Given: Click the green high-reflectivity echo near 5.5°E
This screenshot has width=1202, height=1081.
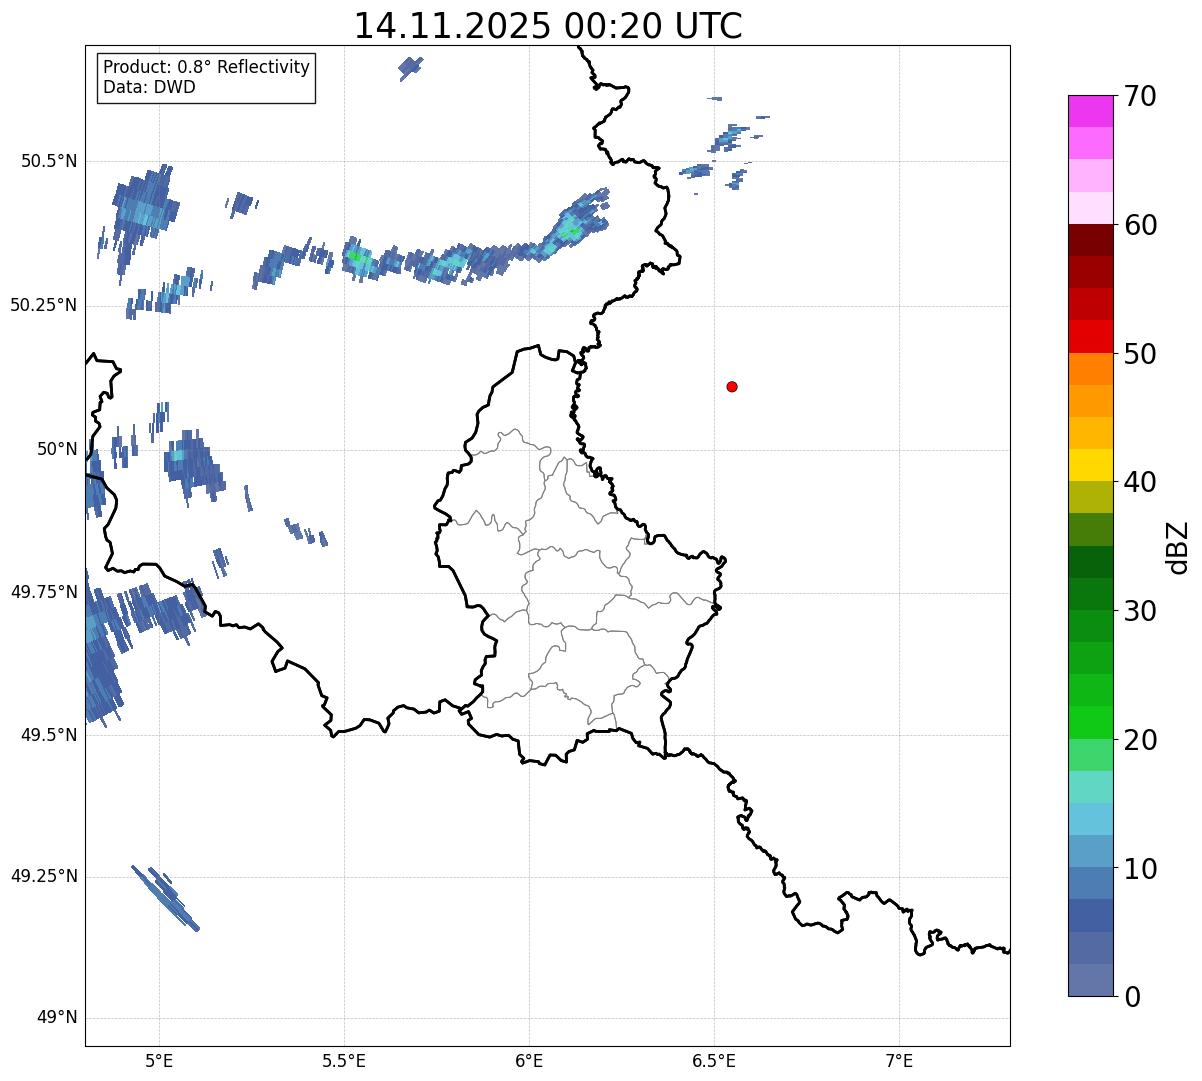Looking at the screenshot, I should pos(356,257).
